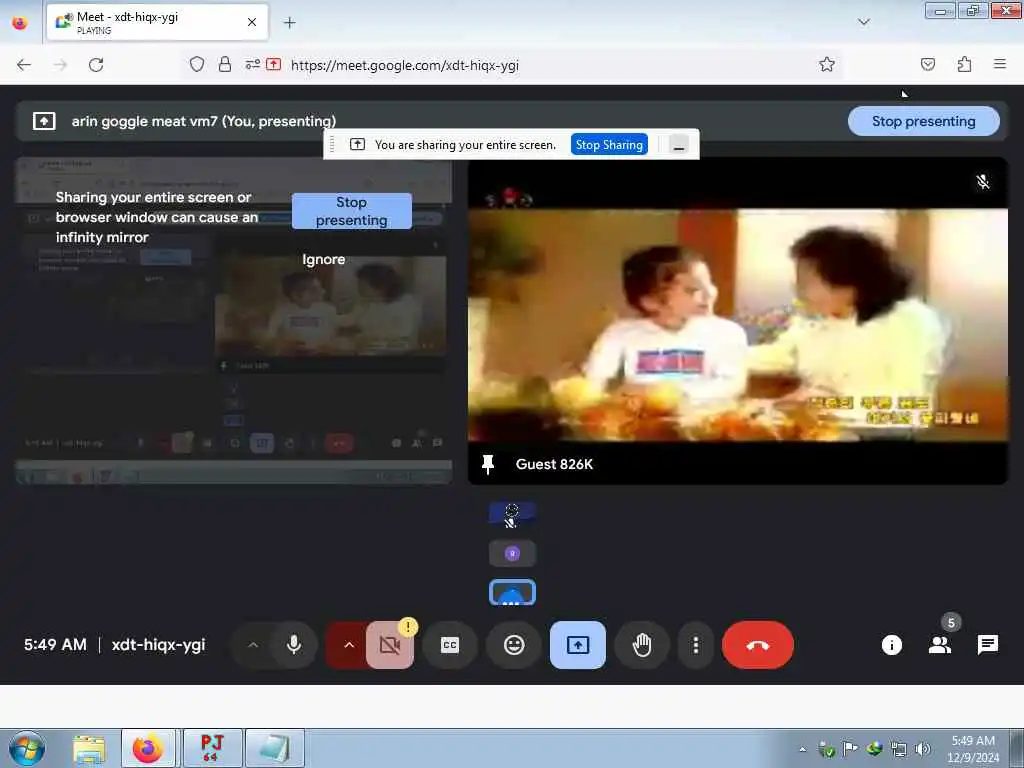
Task: Select the first small participant thumbnail
Action: point(512,515)
